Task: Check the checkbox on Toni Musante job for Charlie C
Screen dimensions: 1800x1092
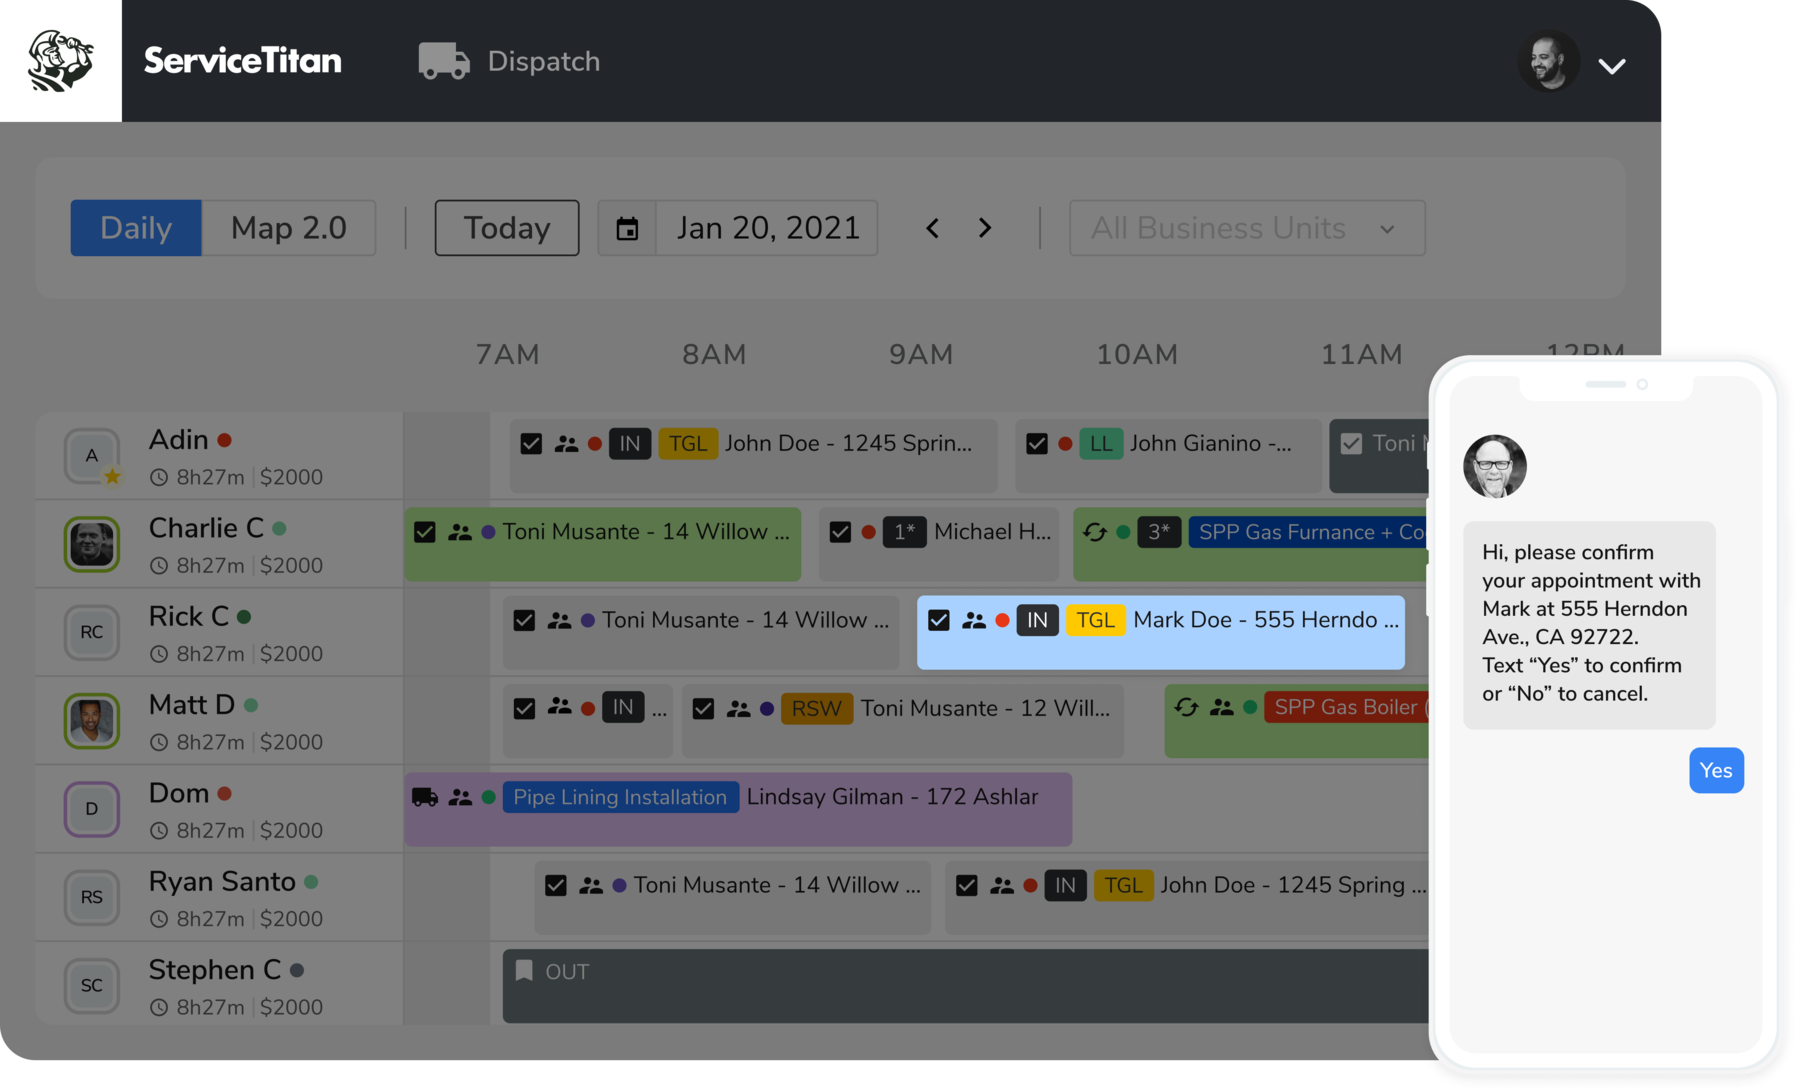Action: [424, 531]
